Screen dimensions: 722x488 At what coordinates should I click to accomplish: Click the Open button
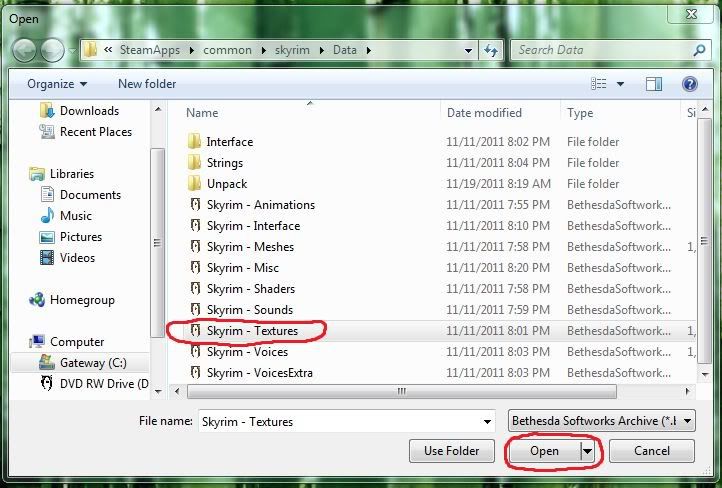tap(544, 451)
